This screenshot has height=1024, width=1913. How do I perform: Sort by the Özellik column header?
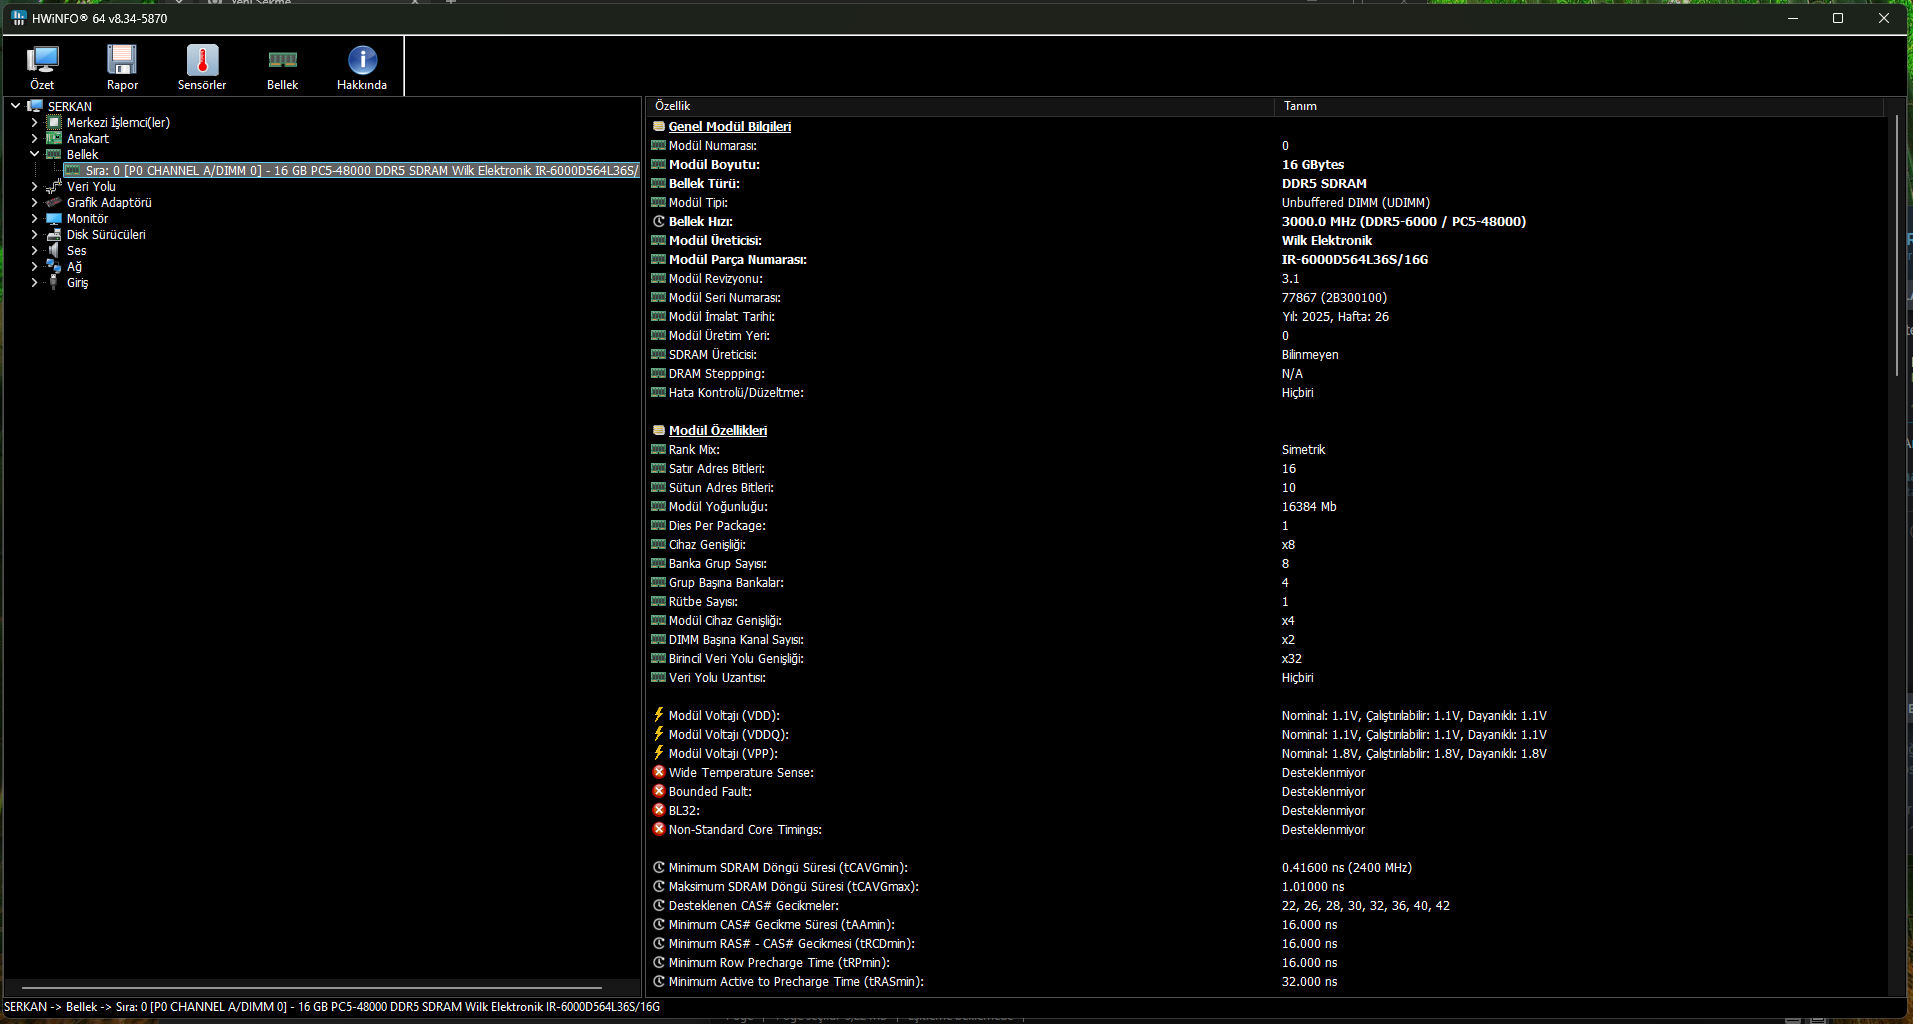point(960,106)
